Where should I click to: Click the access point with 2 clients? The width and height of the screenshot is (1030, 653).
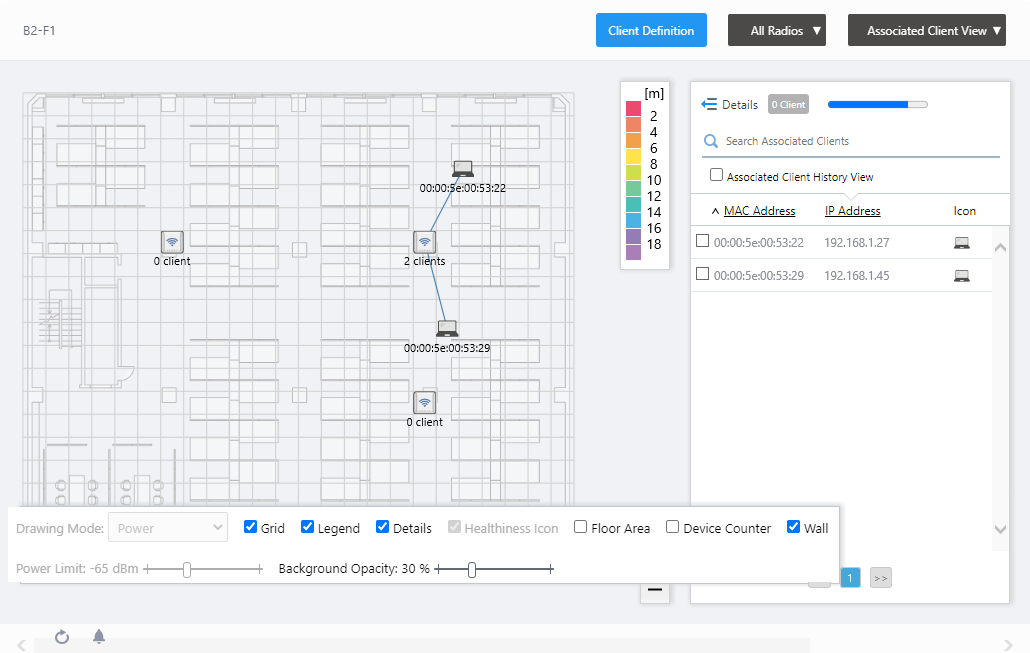point(425,242)
